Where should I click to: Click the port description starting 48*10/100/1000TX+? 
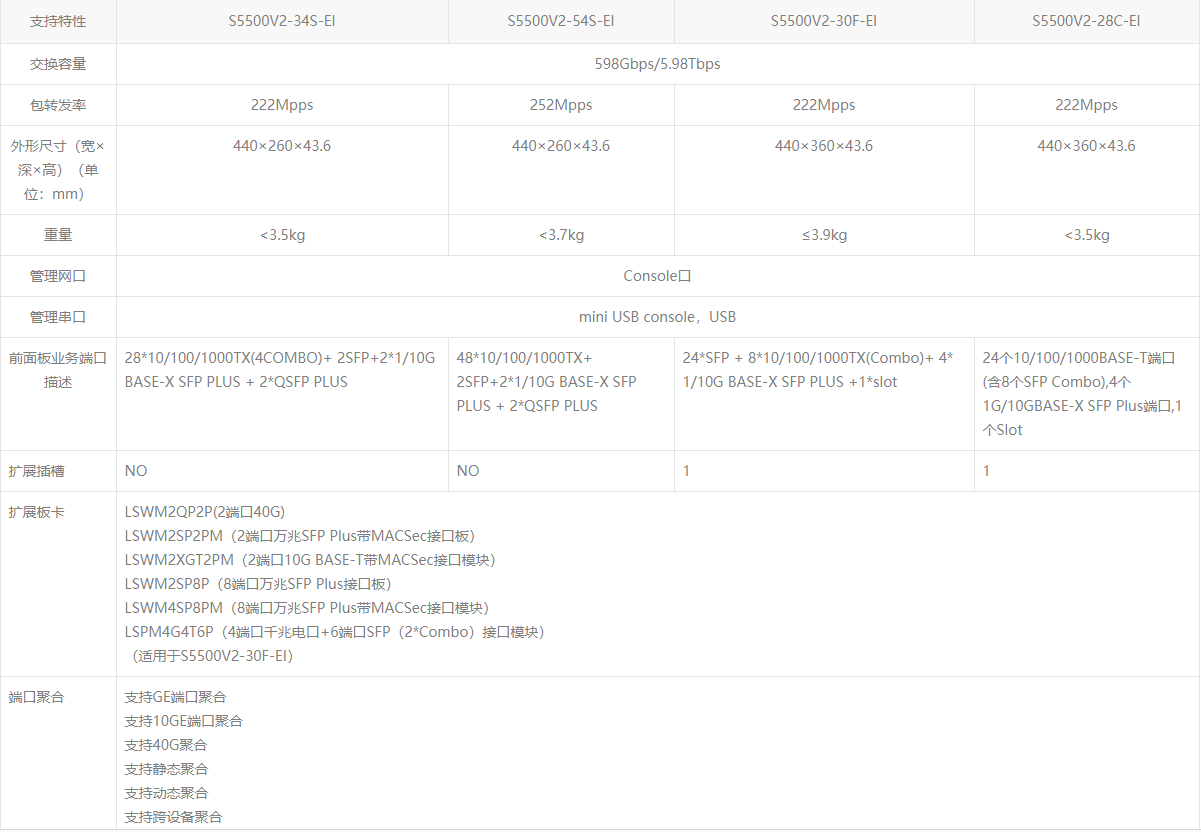pos(547,382)
